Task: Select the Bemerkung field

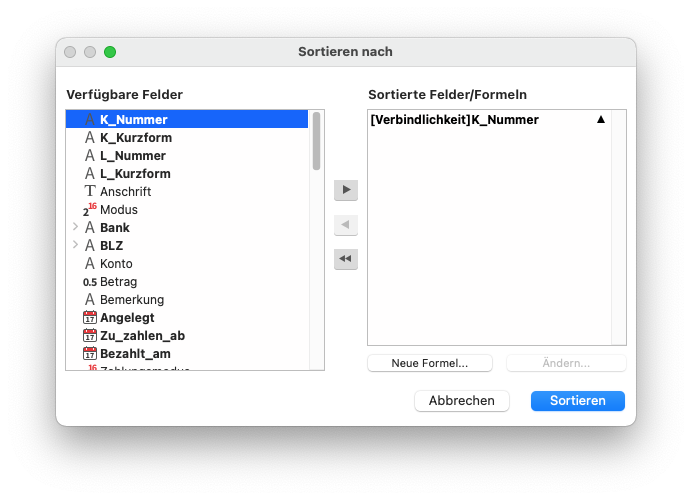Action: point(132,300)
